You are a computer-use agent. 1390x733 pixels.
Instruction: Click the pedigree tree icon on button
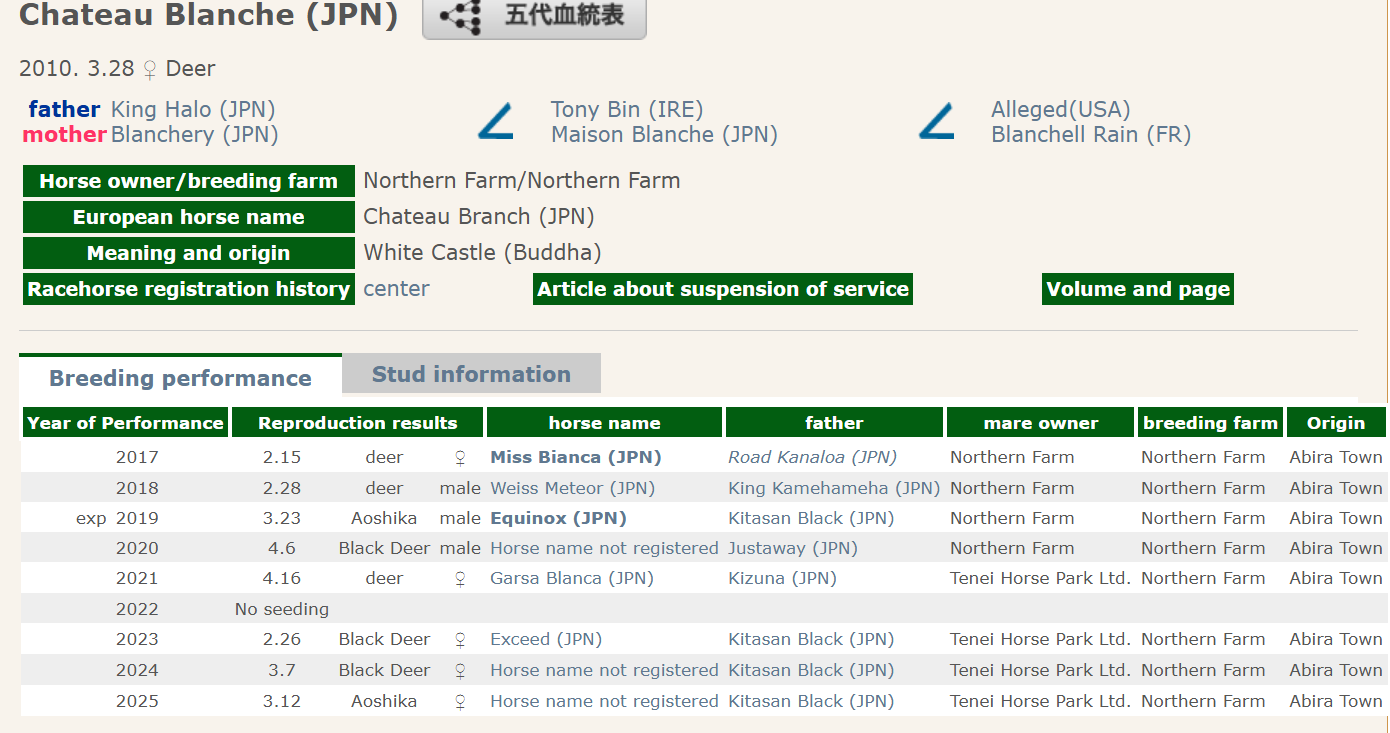tap(462, 18)
